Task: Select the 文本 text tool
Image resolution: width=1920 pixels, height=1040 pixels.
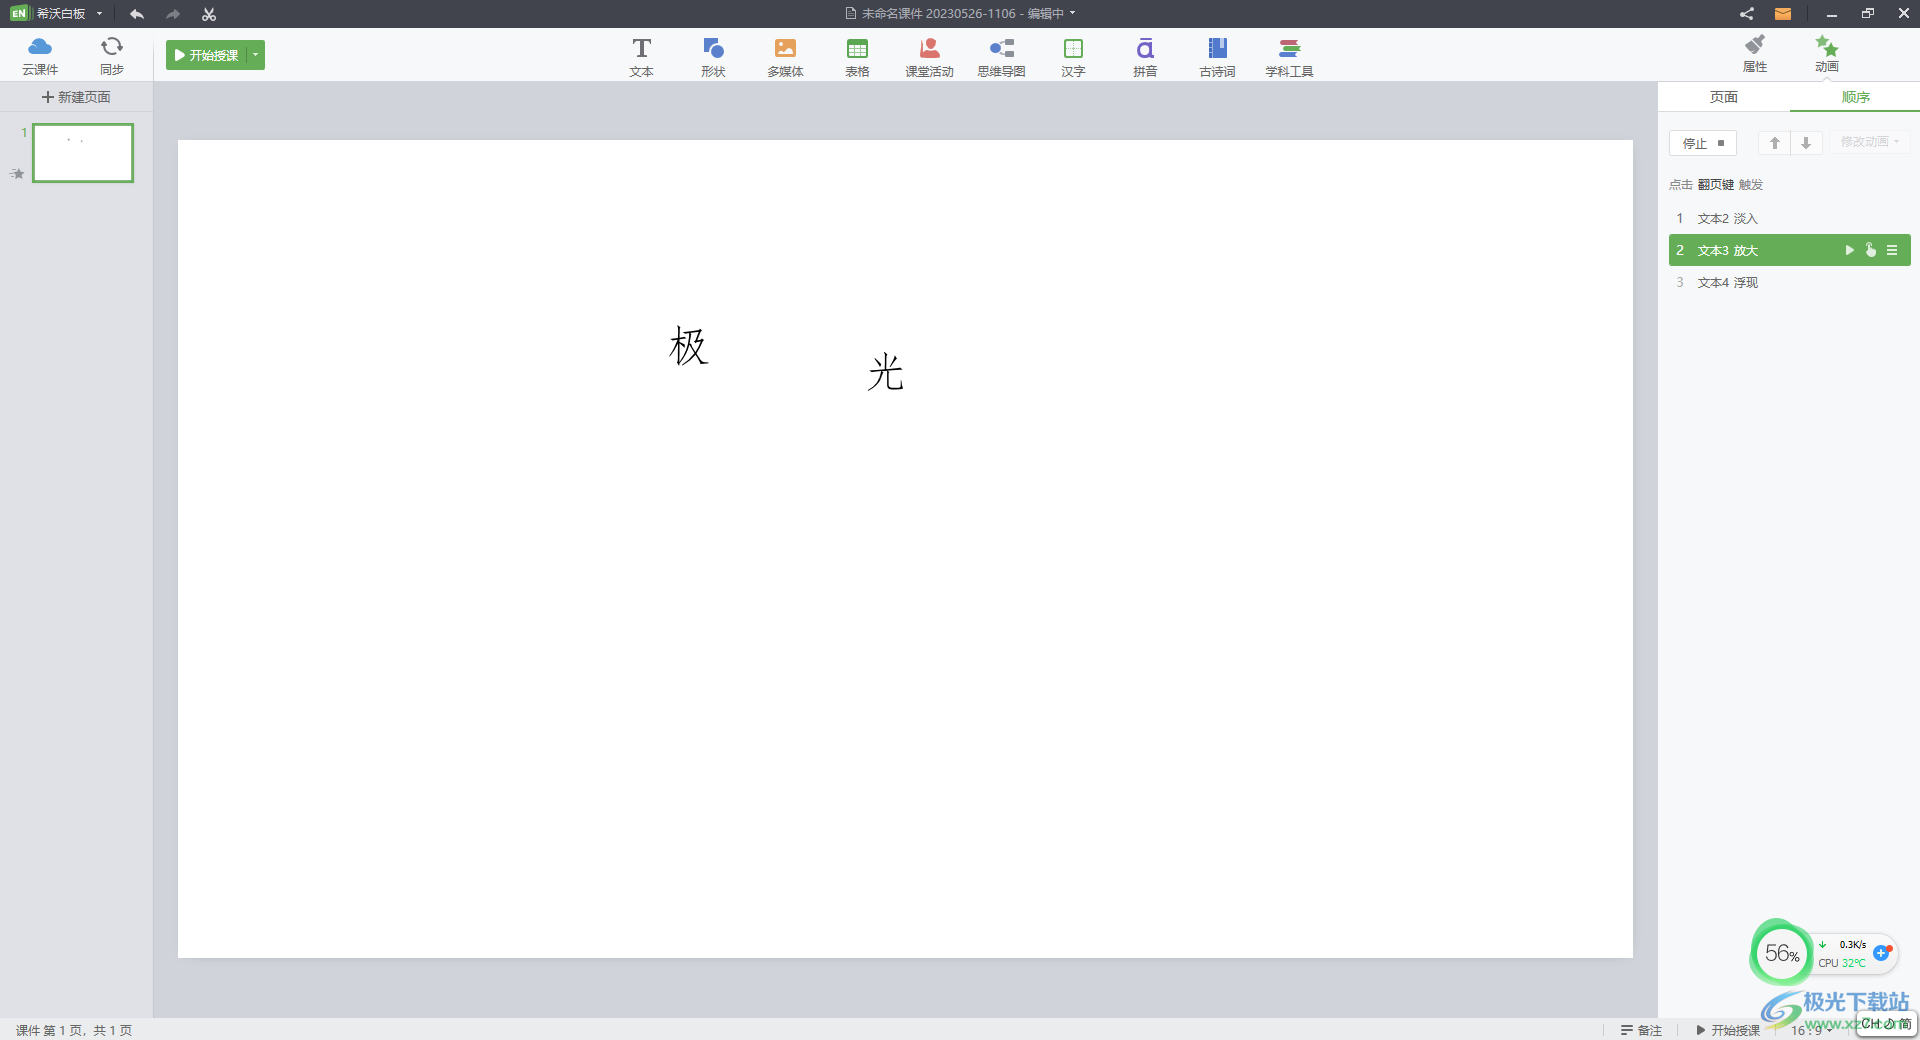Action: coord(642,57)
